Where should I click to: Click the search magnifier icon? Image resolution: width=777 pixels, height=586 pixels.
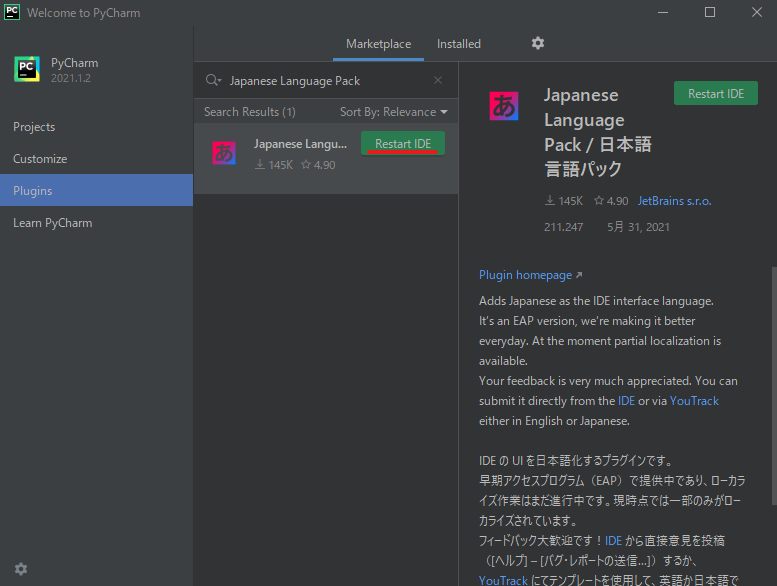pyautogui.click(x=213, y=80)
